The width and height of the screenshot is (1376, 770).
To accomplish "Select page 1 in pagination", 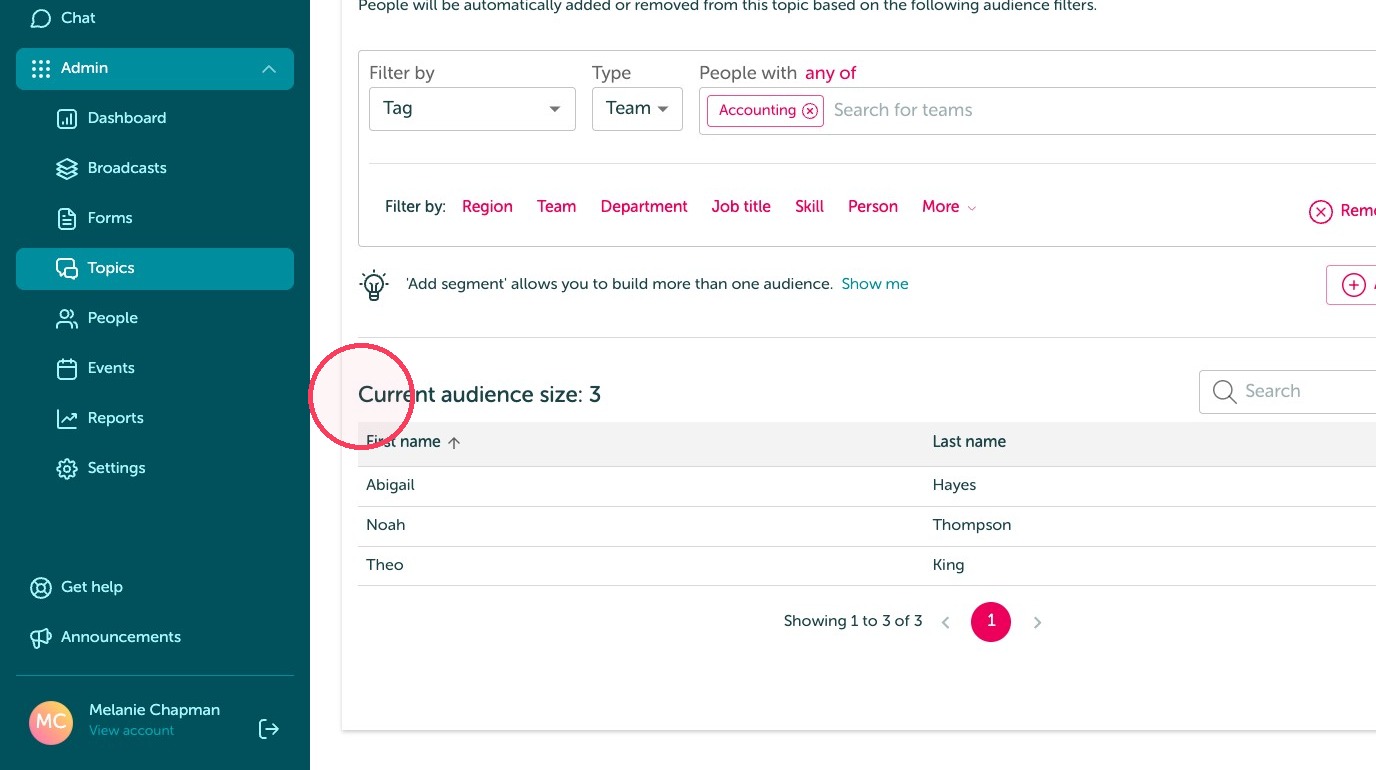I will tap(991, 622).
